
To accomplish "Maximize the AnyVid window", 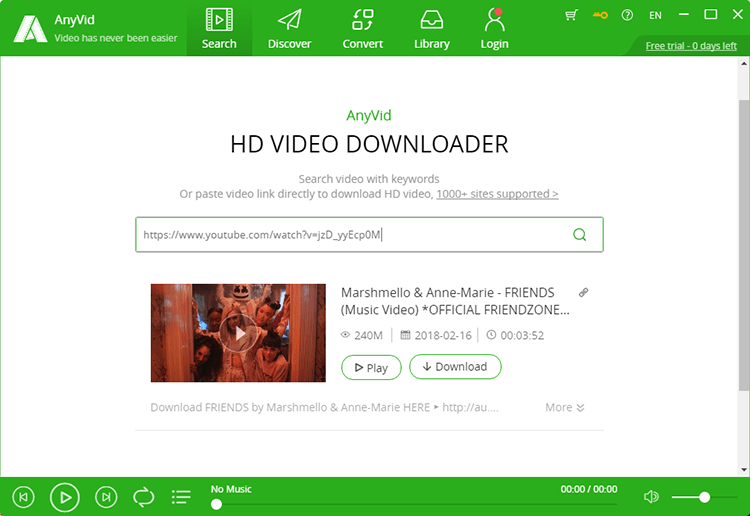I will [710, 14].
